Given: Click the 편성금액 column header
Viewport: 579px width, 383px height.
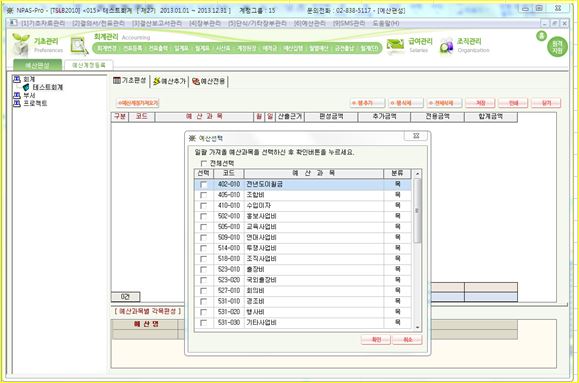Looking at the screenshot, I should click(x=331, y=117).
